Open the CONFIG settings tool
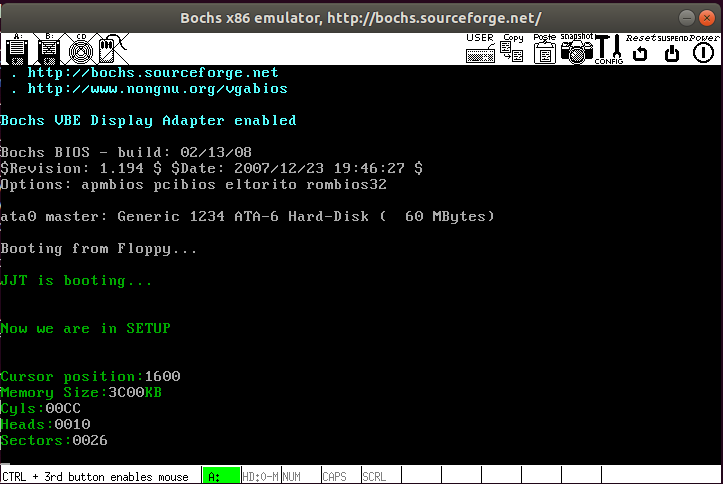Screen dimensions: 723x484 pos(608,49)
